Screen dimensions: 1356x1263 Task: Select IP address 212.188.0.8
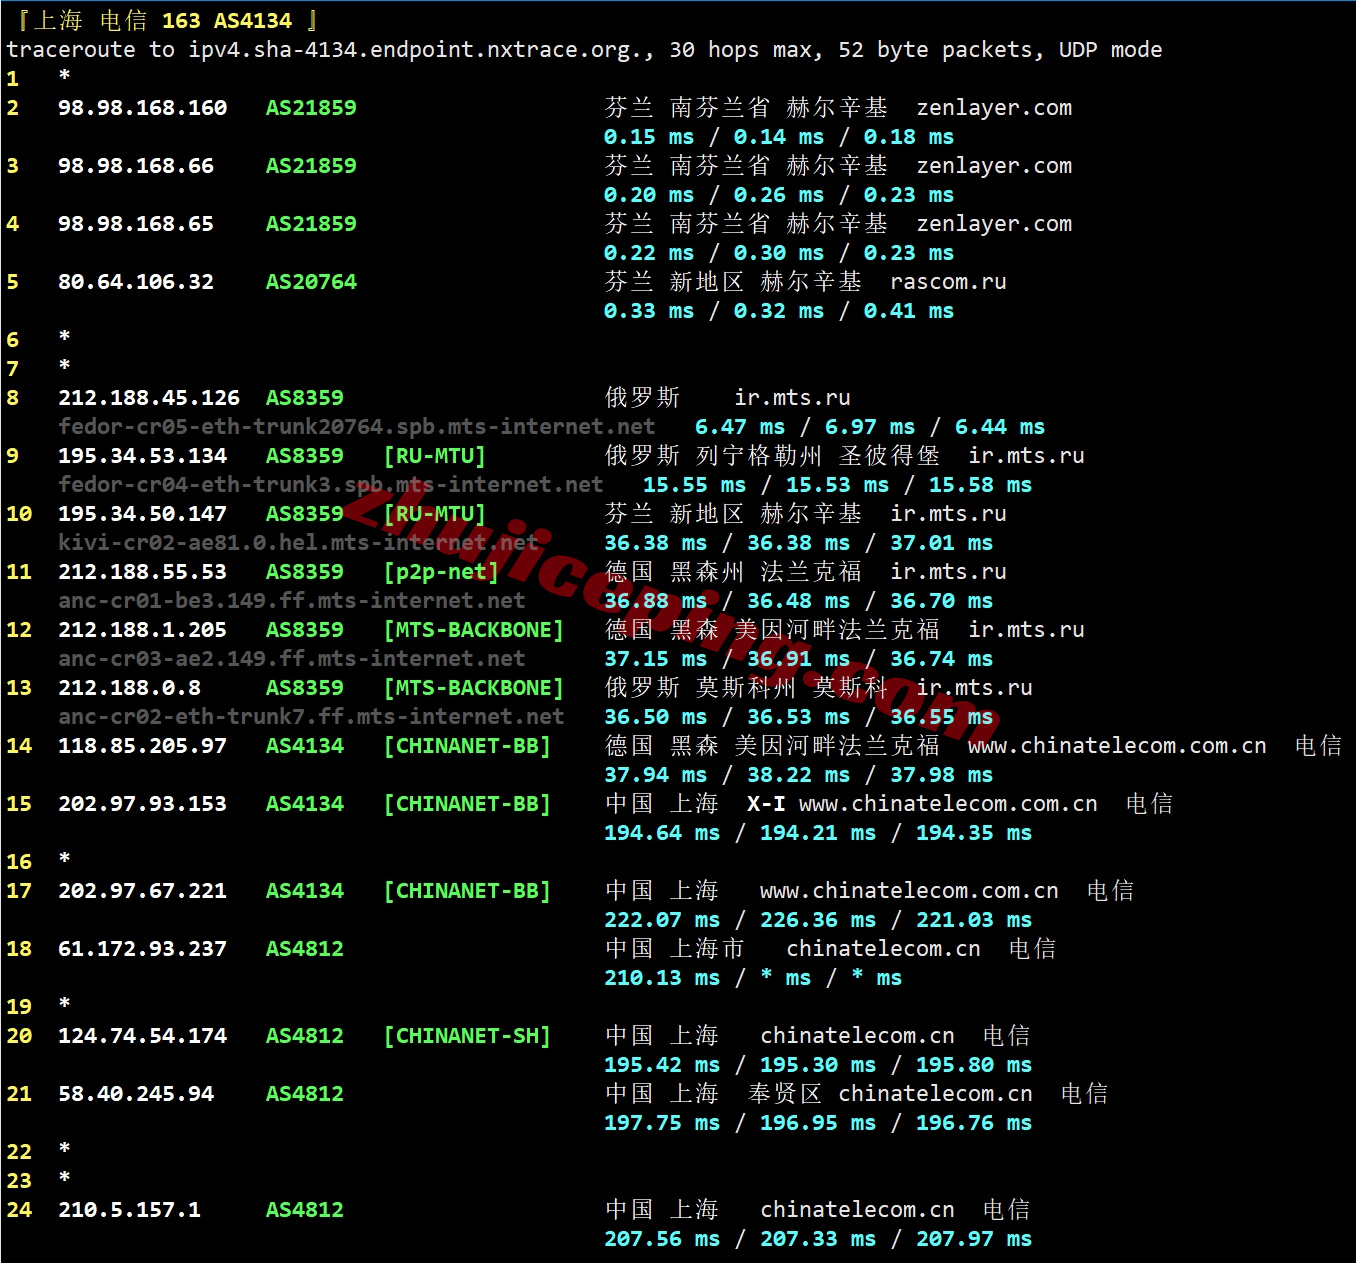[130, 688]
